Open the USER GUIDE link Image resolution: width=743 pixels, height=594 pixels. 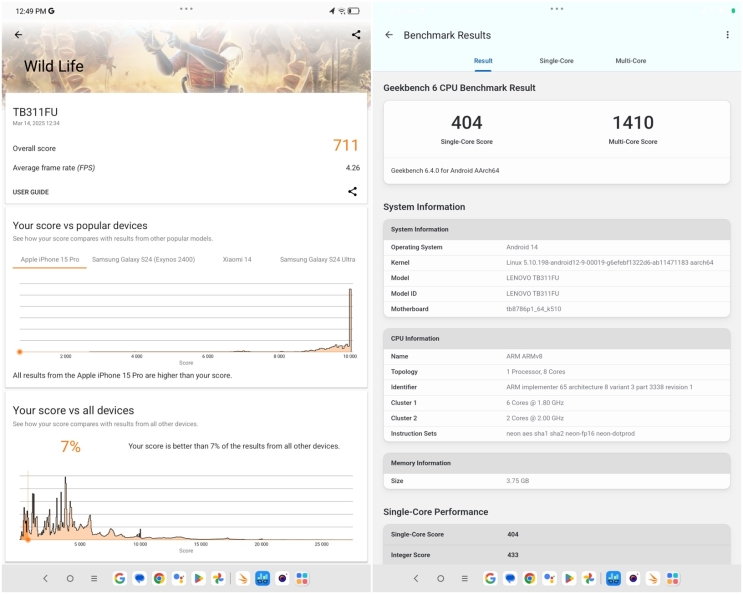[31, 192]
